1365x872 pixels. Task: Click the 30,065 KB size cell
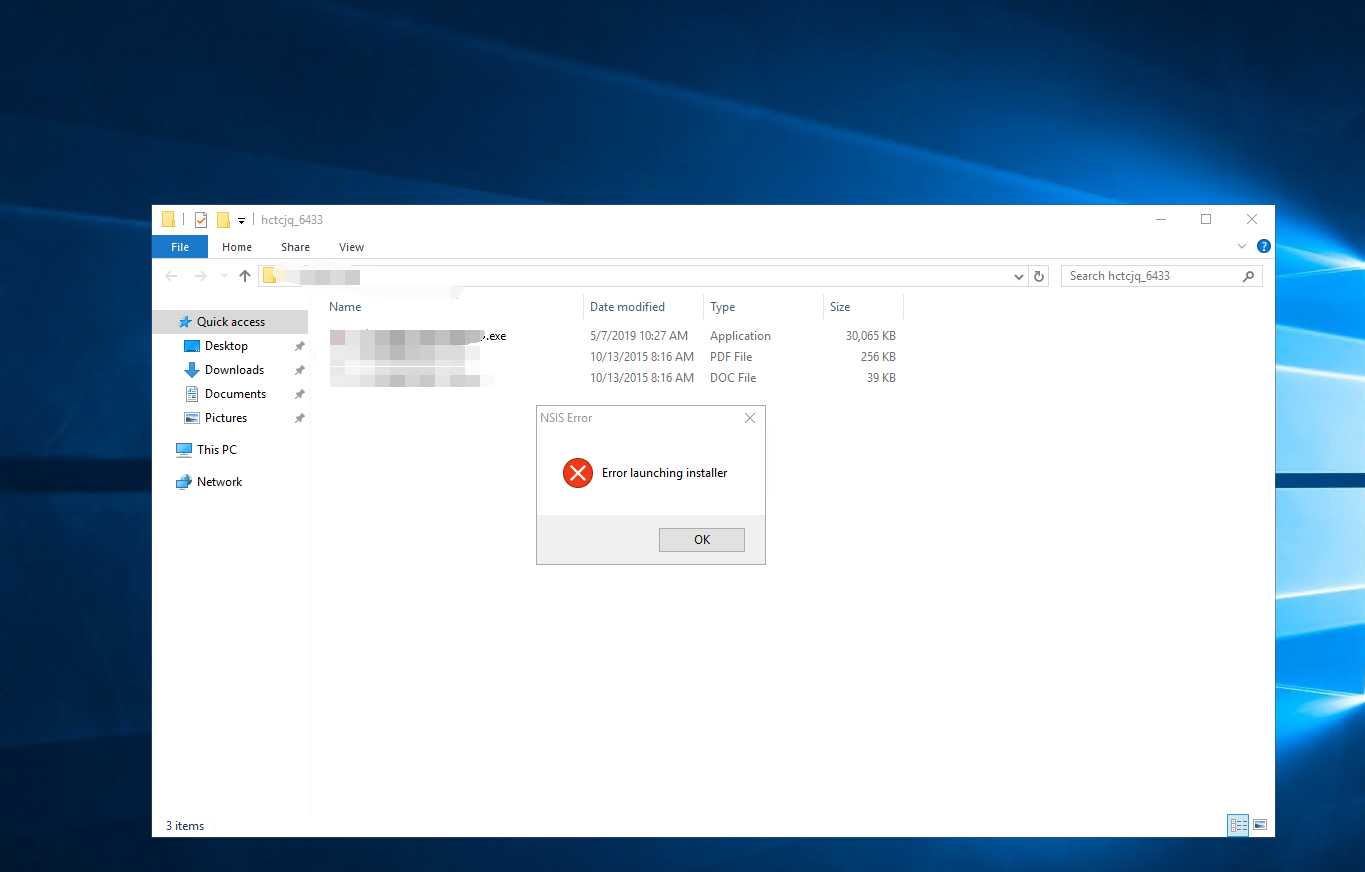pyautogui.click(x=870, y=336)
